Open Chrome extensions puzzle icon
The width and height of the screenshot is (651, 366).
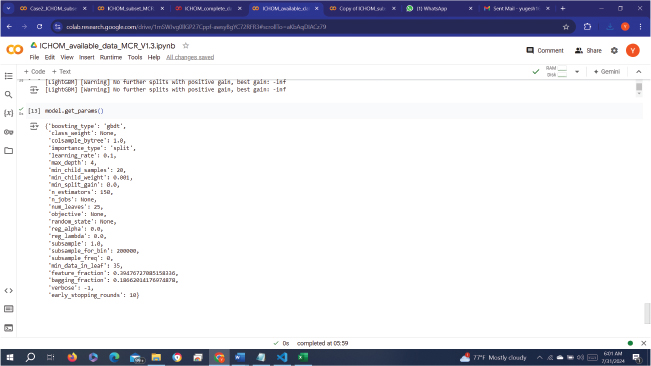(x=587, y=27)
